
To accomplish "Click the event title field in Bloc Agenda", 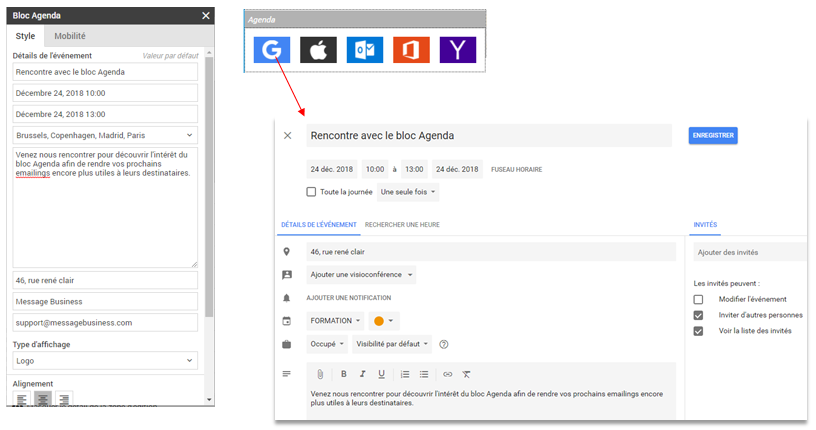I will coord(105,72).
